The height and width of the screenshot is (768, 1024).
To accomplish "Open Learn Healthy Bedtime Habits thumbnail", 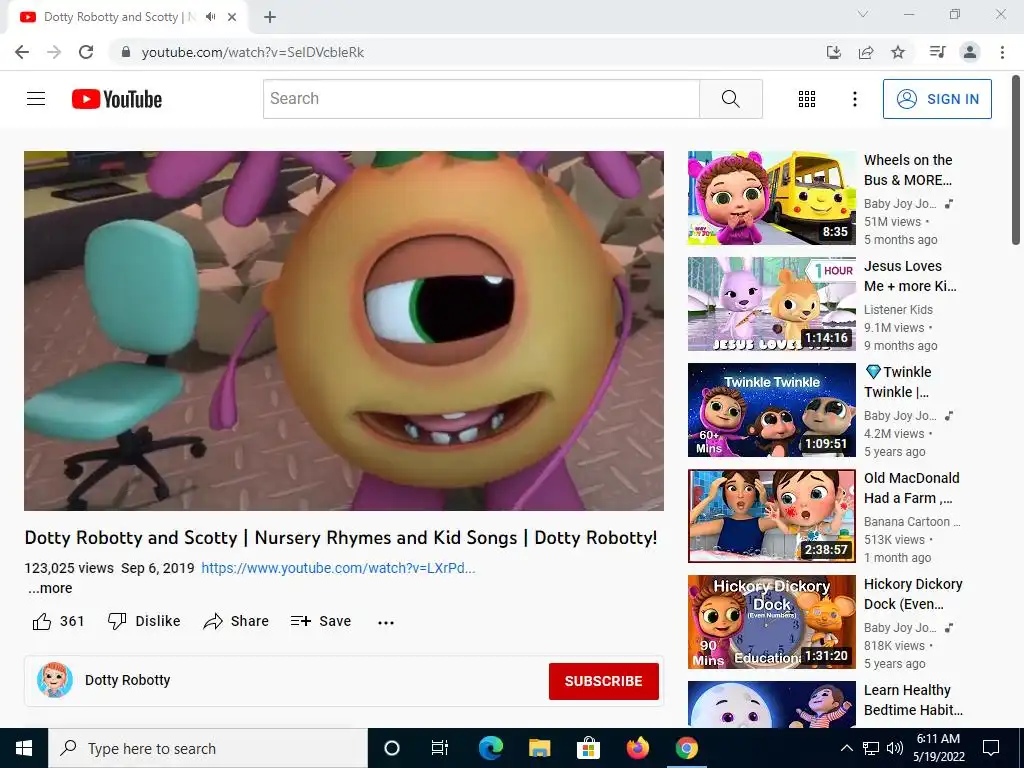I will pos(772,704).
